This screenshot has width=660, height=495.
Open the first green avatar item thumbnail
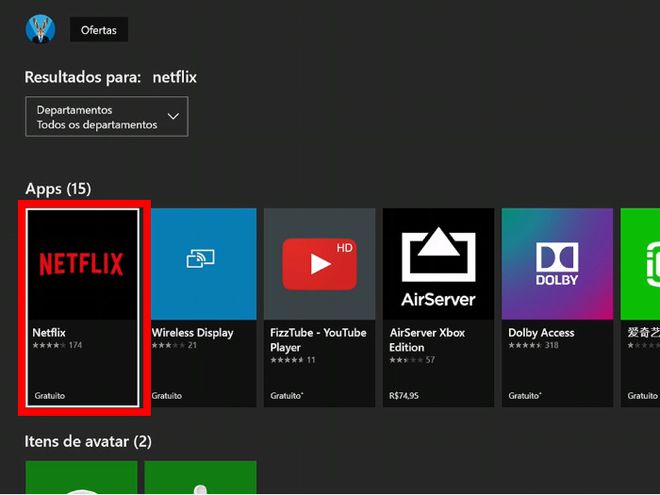[x=82, y=477]
